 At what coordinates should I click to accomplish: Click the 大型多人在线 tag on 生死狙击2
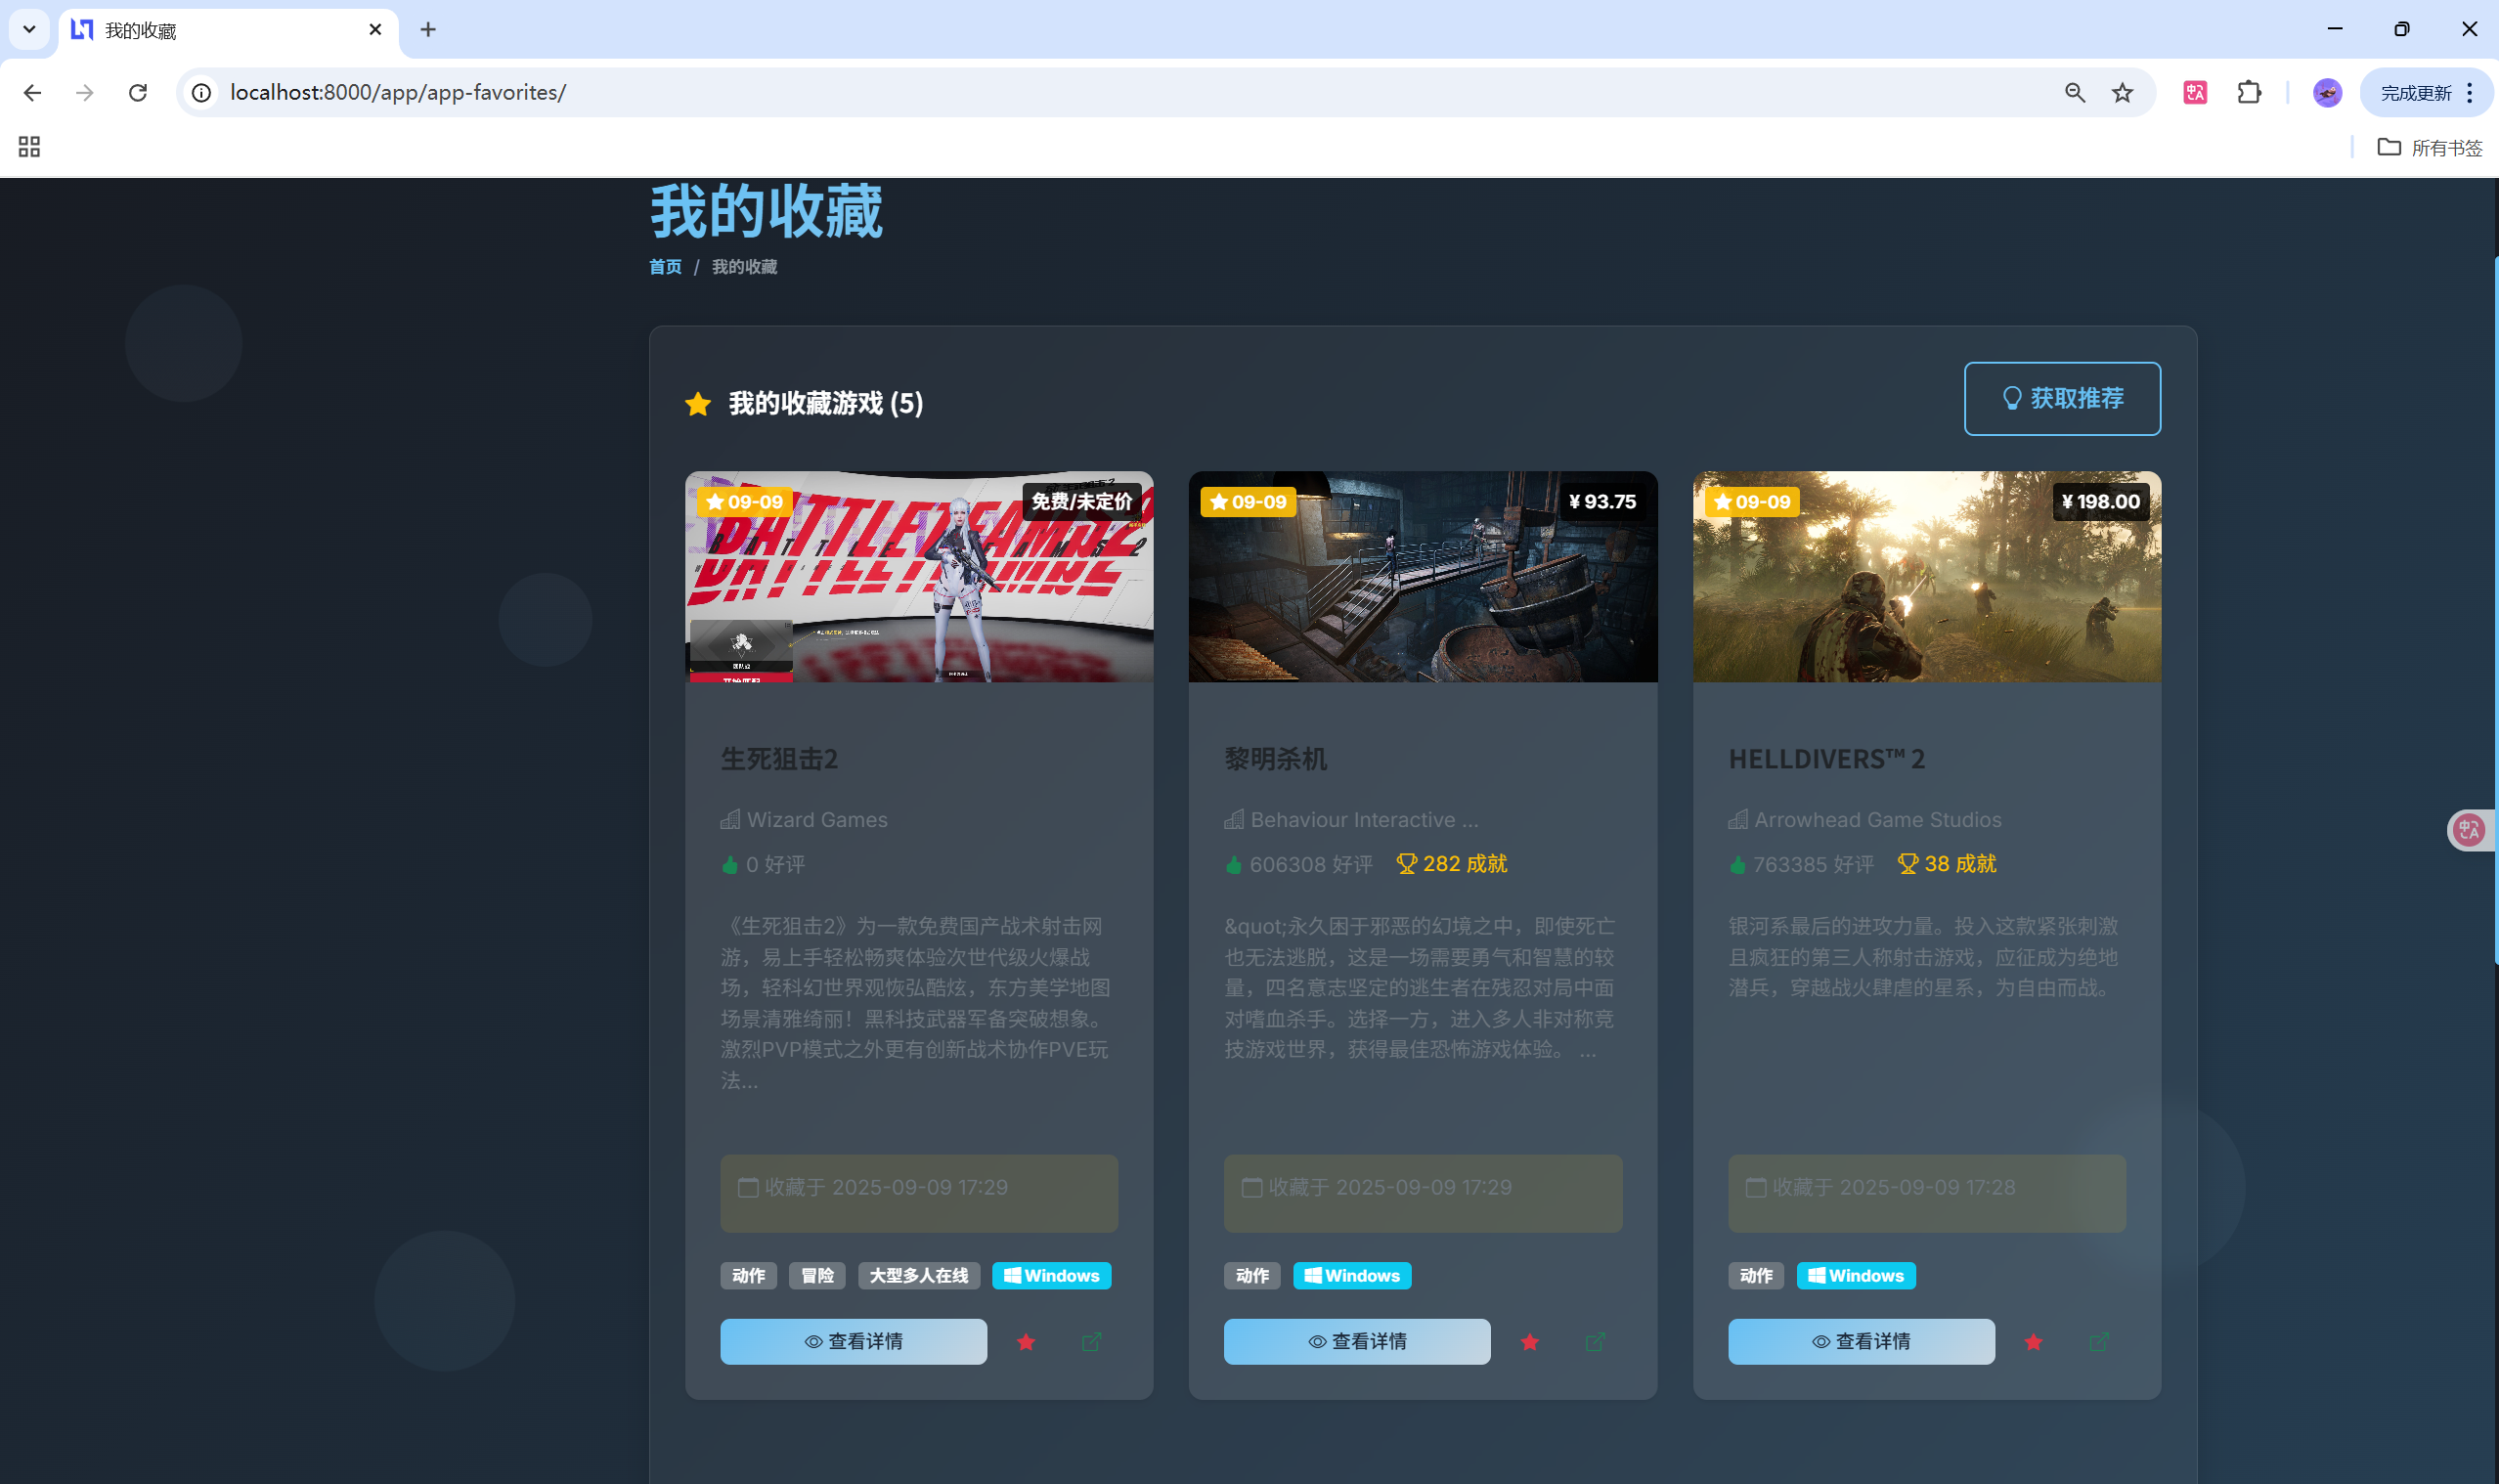tap(918, 1275)
